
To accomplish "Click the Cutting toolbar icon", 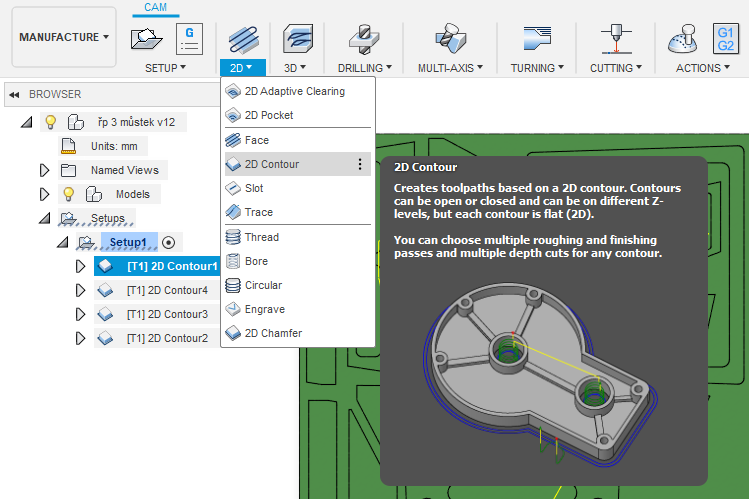I will 610,39.
